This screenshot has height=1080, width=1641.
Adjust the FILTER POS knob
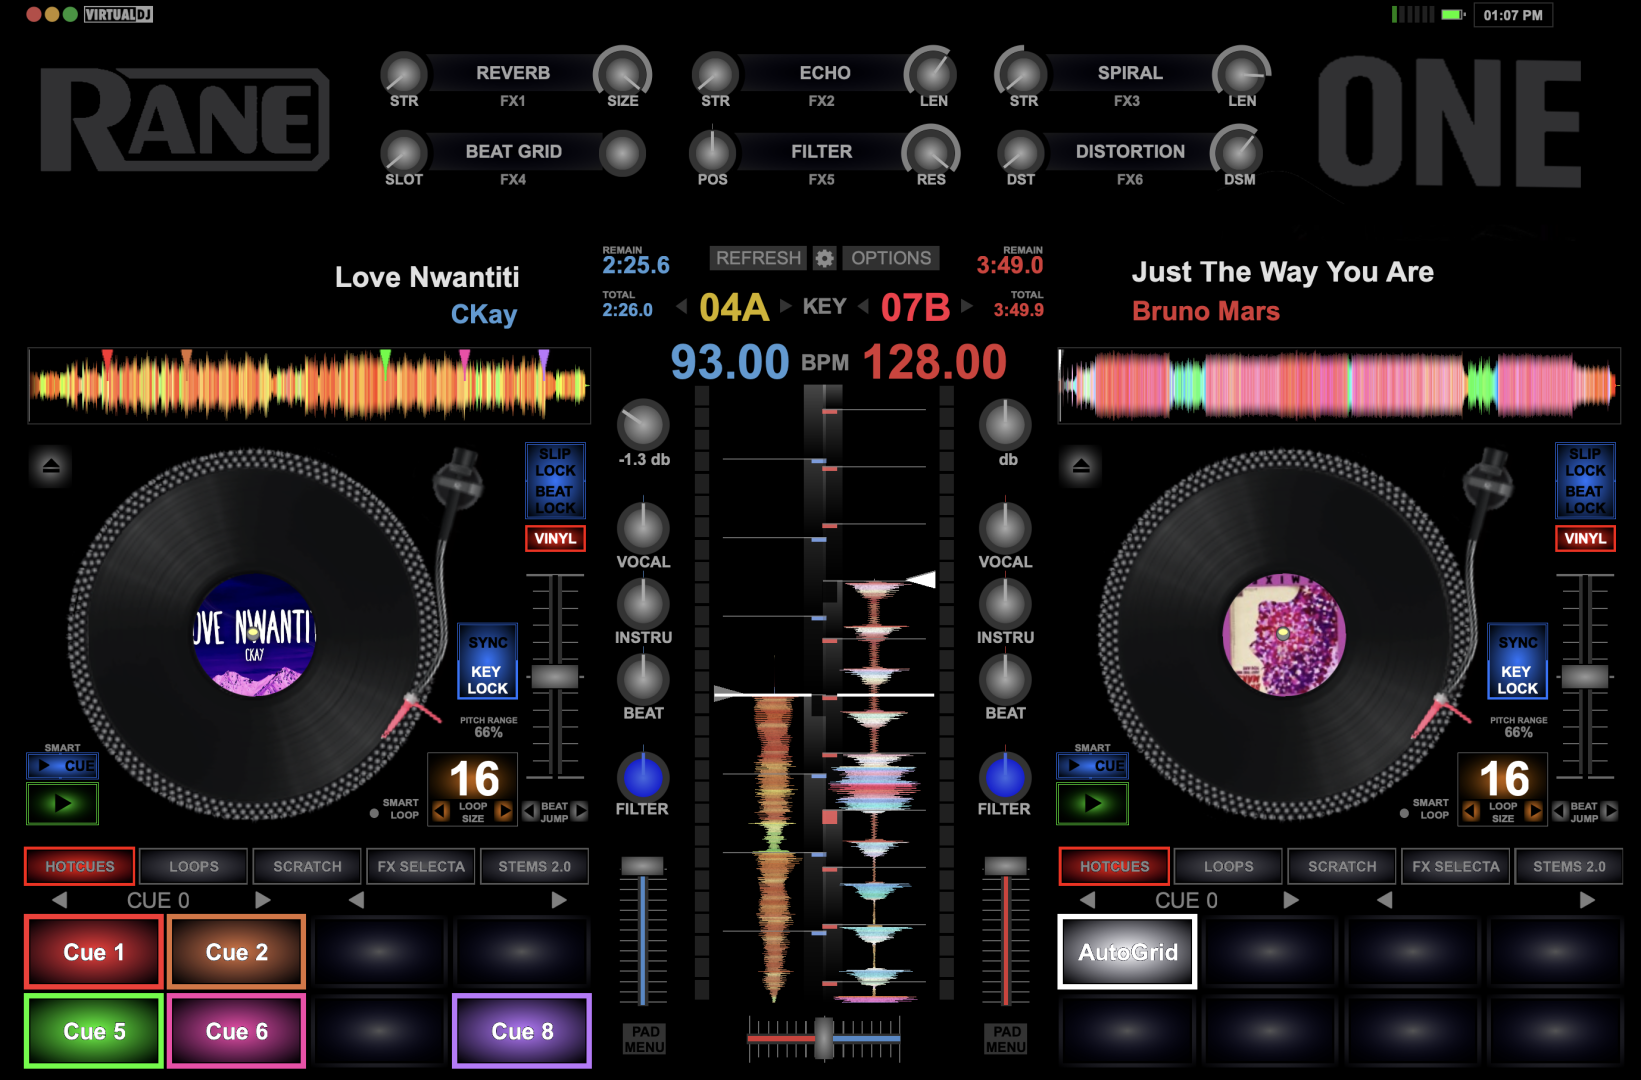click(712, 153)
